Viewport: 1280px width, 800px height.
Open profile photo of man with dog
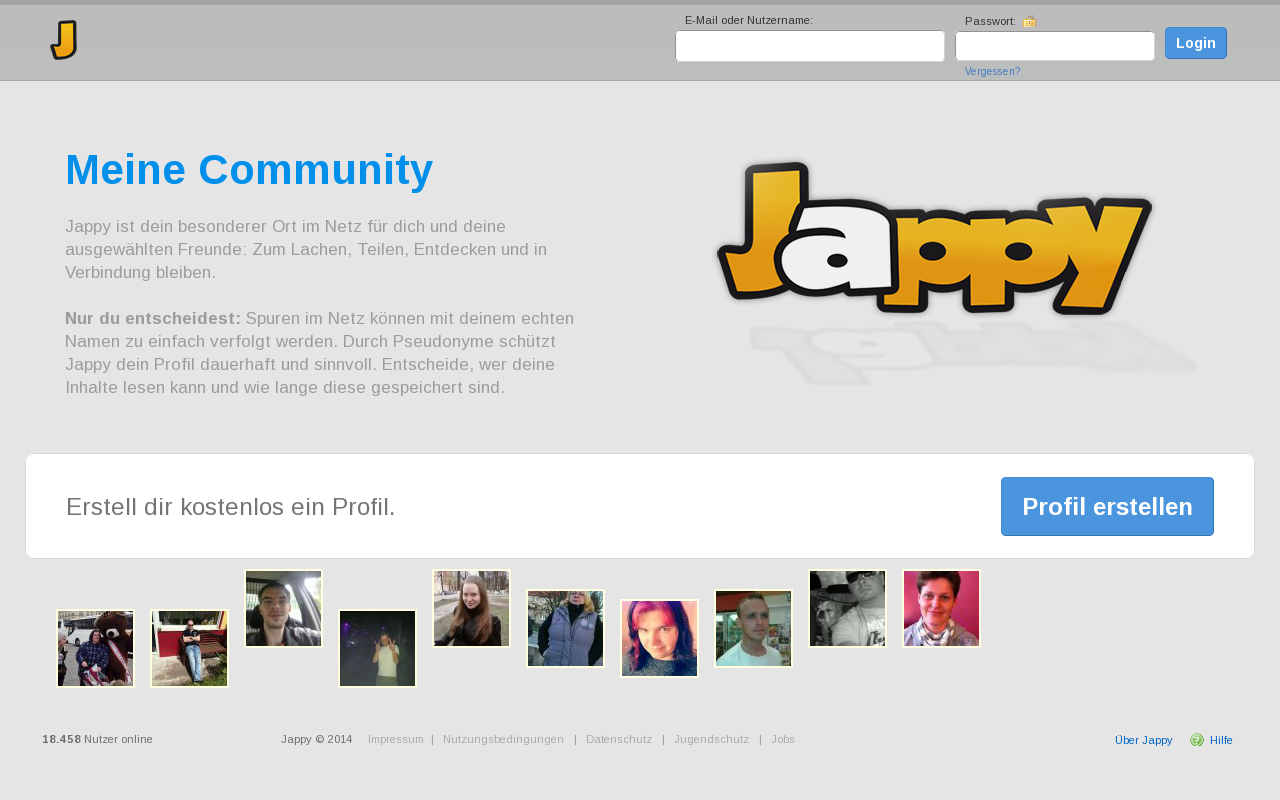(847, 608)
